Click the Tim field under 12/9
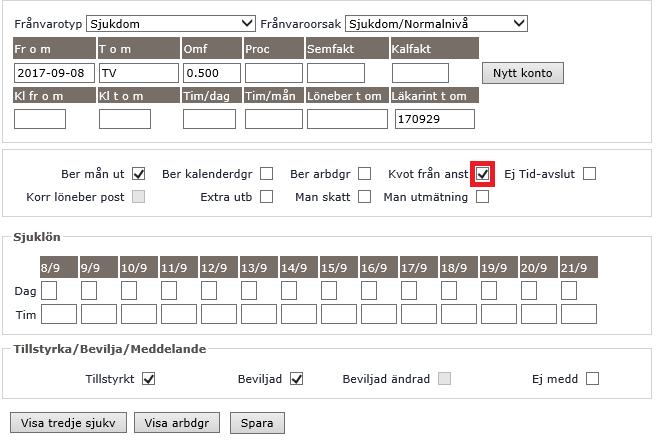This screenshot has width=656, height=445. pos(219,314)
